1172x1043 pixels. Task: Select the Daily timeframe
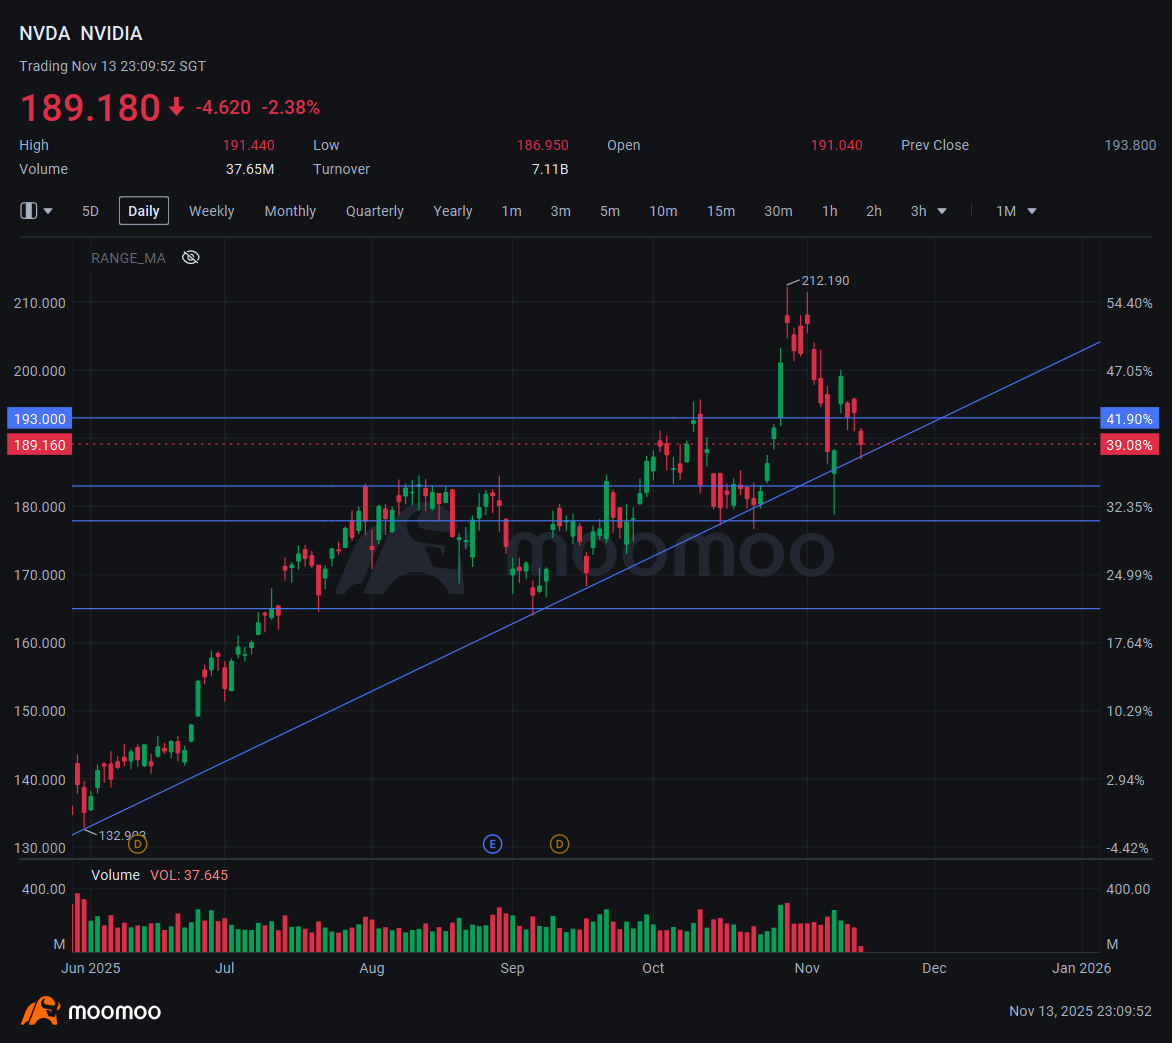(144, 211)
